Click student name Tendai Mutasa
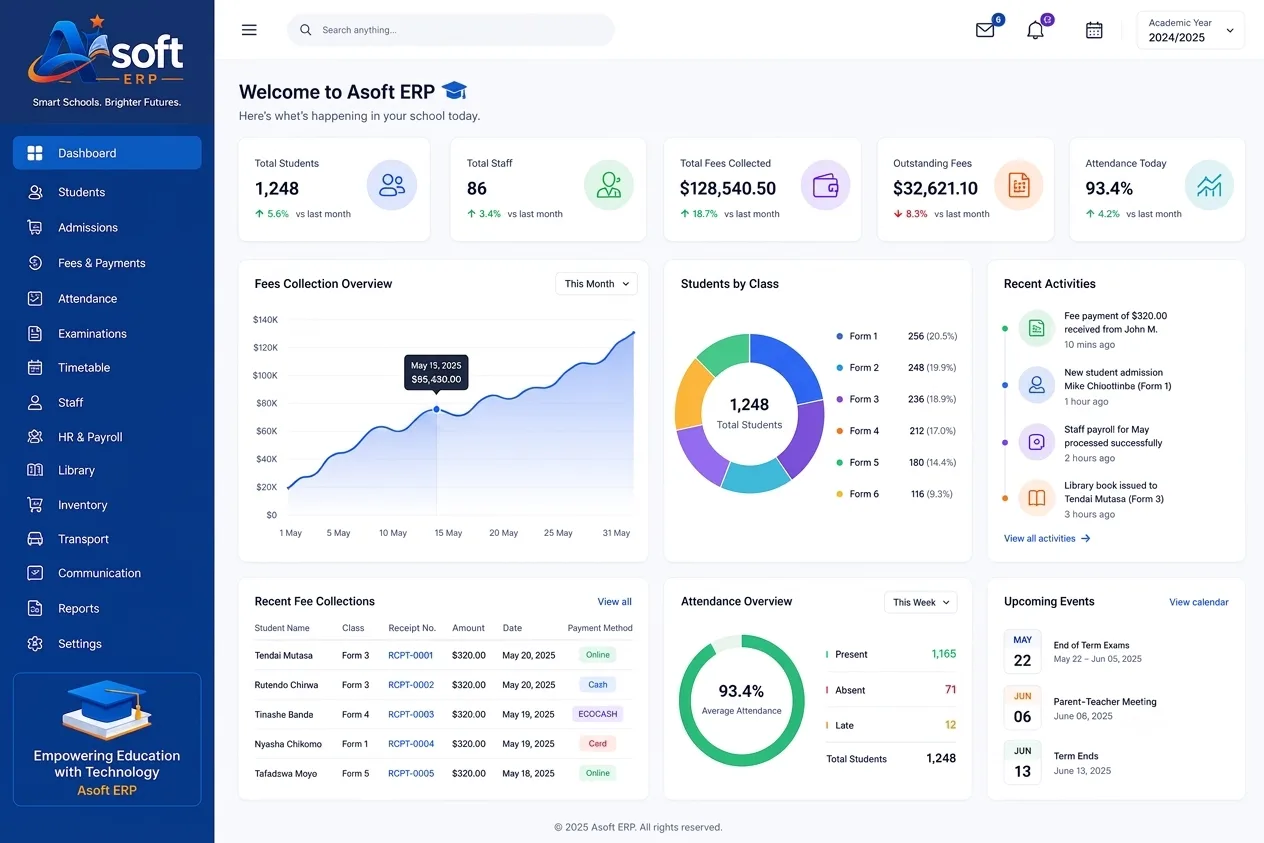 tap(284, 655)
